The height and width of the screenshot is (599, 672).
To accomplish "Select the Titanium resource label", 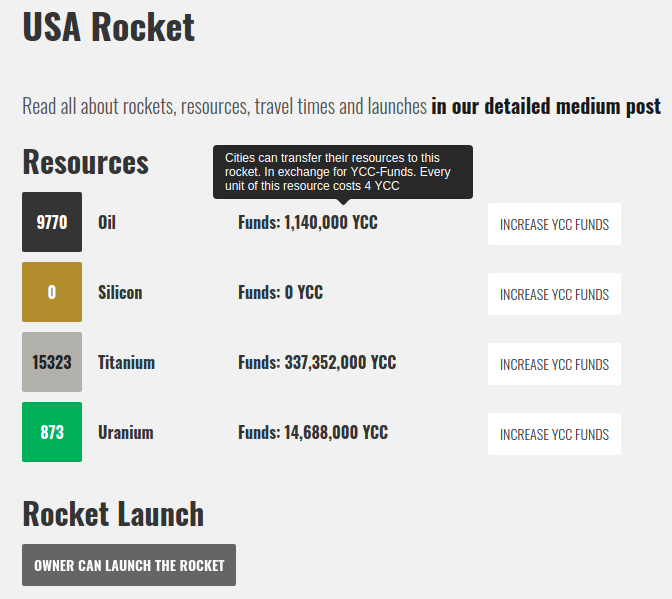I will pos(126,362).
